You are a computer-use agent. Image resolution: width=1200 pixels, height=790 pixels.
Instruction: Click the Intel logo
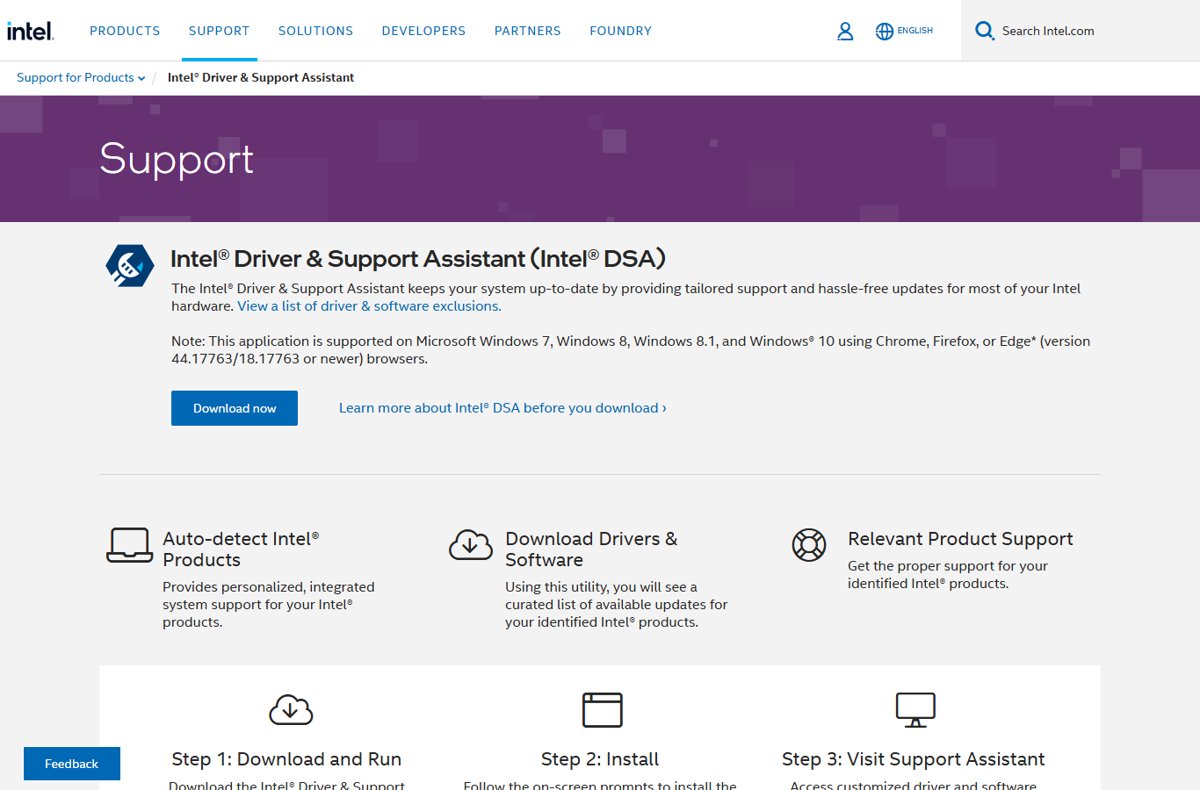[30, 31]
